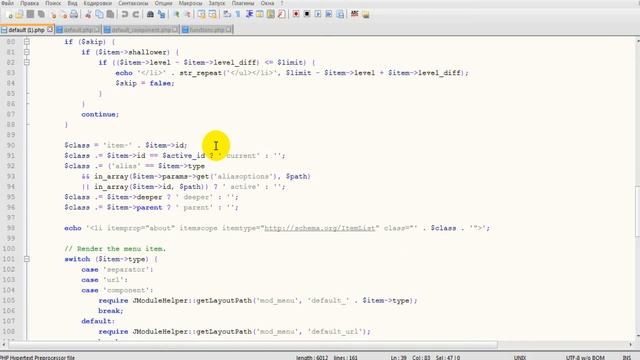Toggle the indent guide icon
The image size is (640, 360).
coord(249,15)
